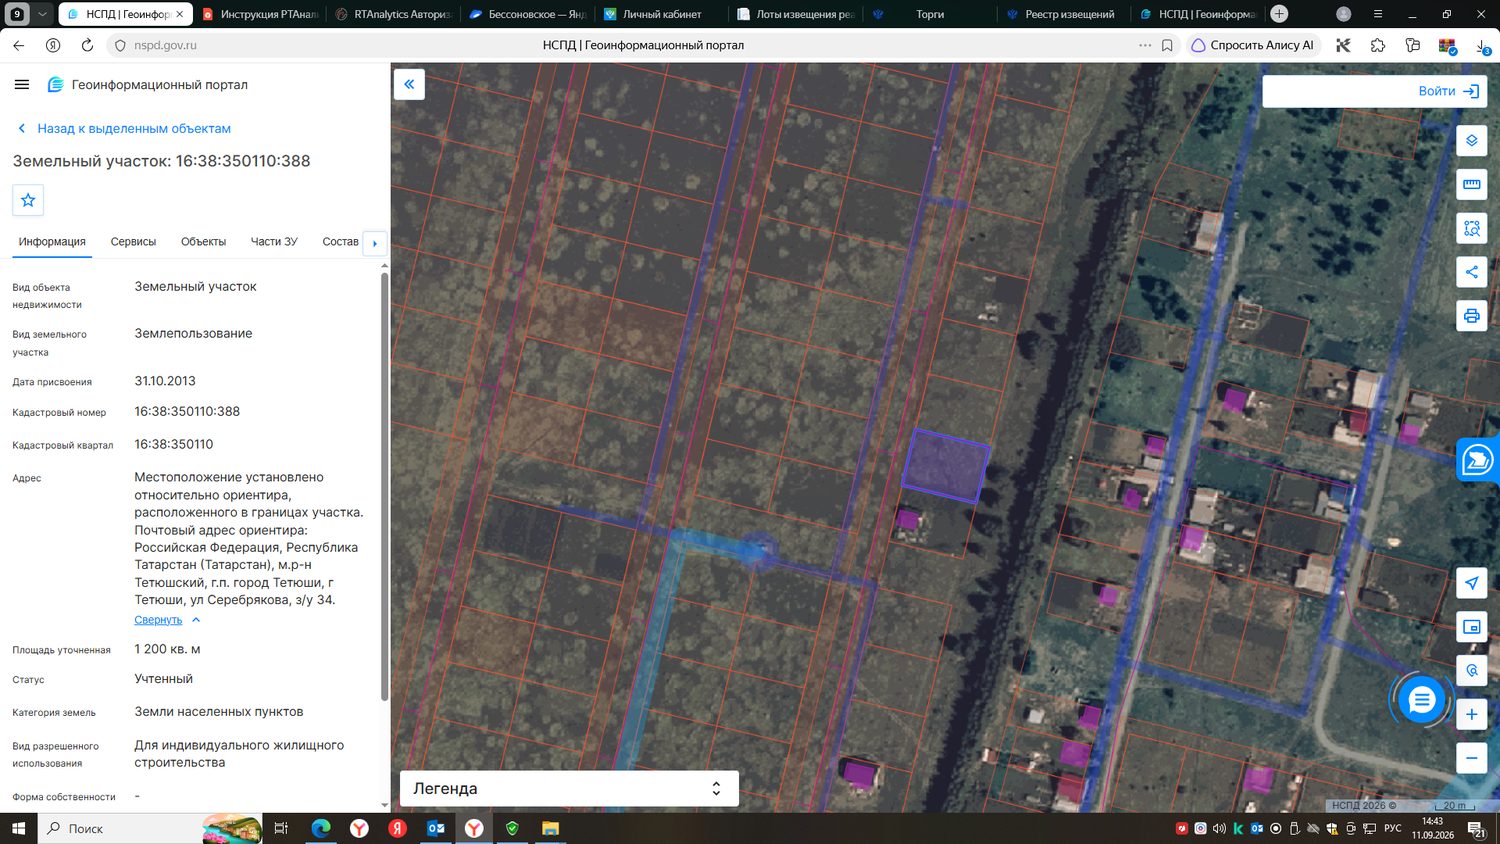1500x844 pixels.
Task: Expand the Легенда panel
Action: click(569, 788)
